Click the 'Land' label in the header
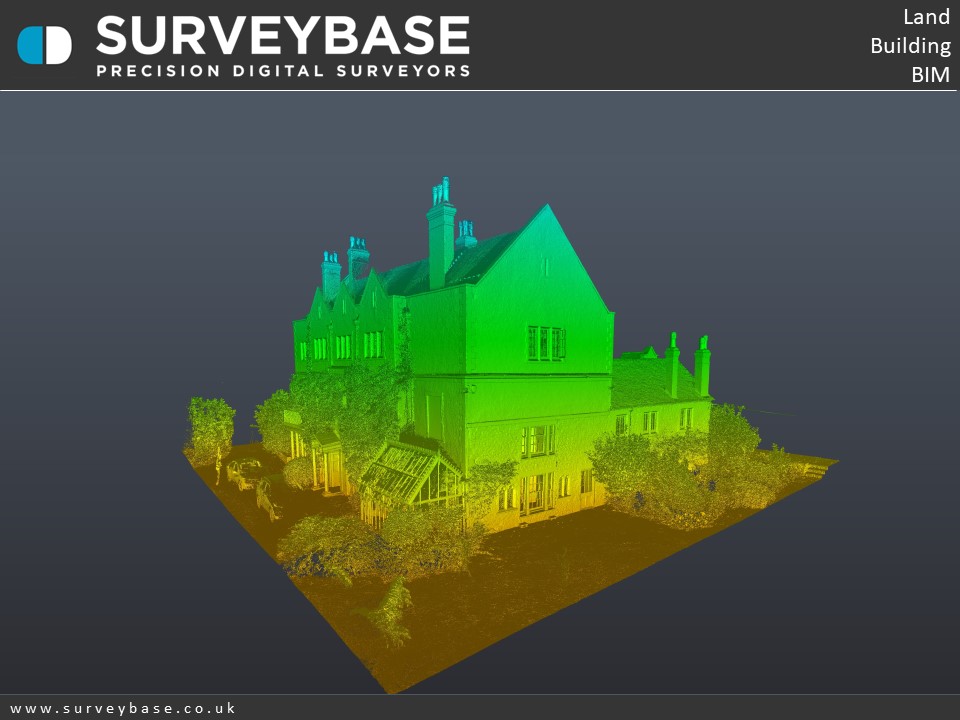The height and width of the screenshot is (720, 960). pyautogui.click(x=926, y=17)
